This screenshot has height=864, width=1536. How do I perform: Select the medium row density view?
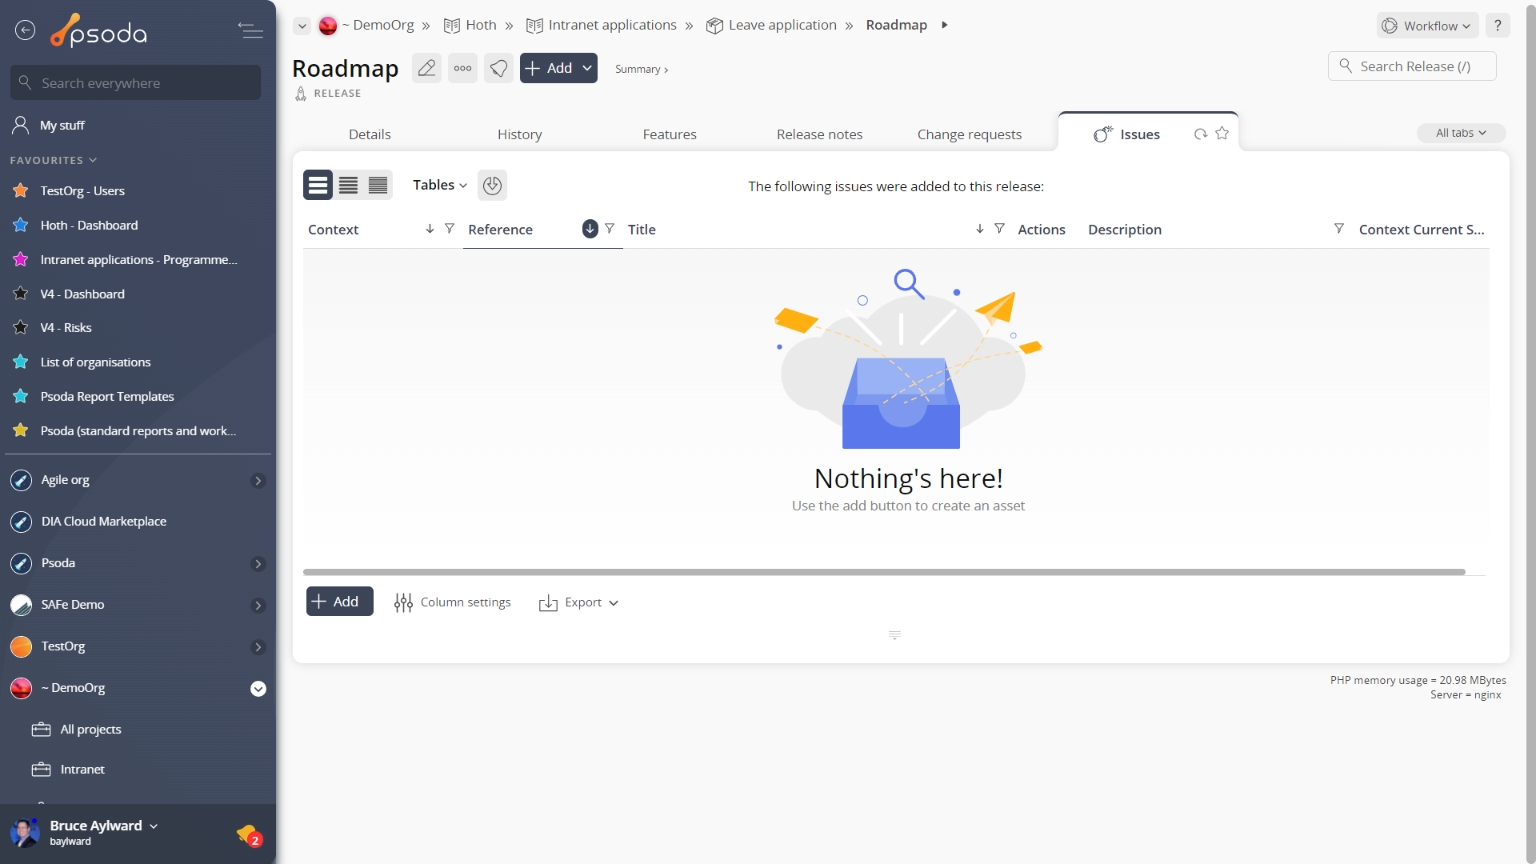point(348,185)
